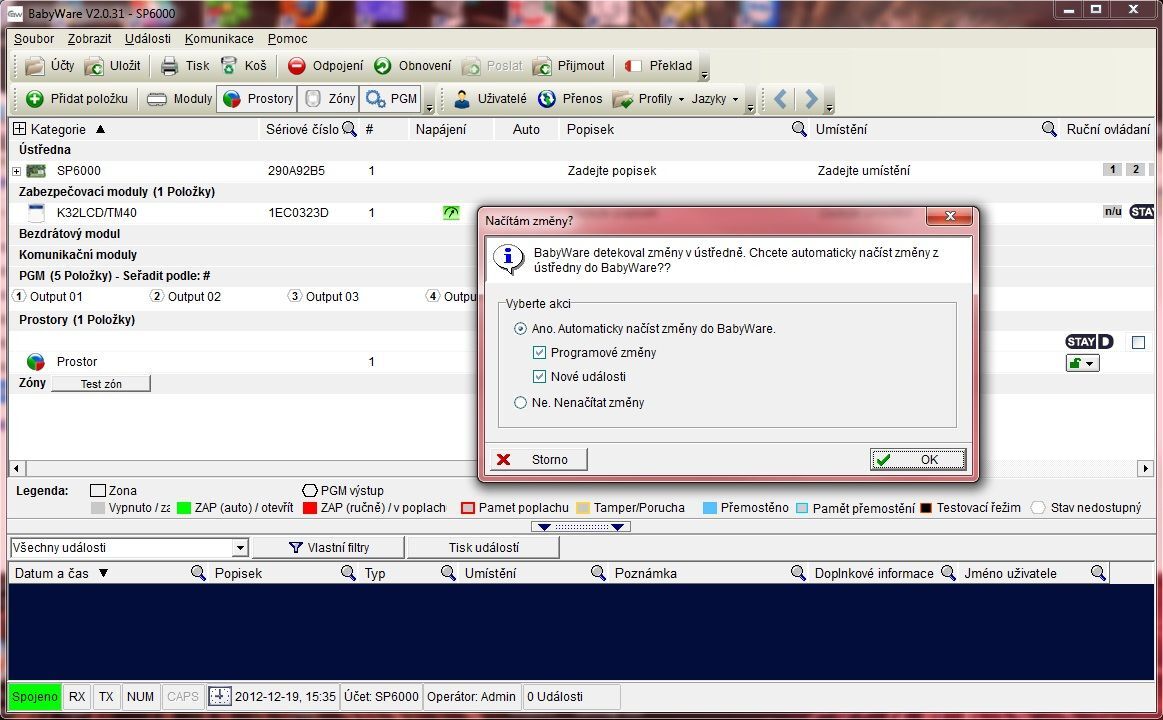
Task: Click the Uložit save icon
Action: 94,66
